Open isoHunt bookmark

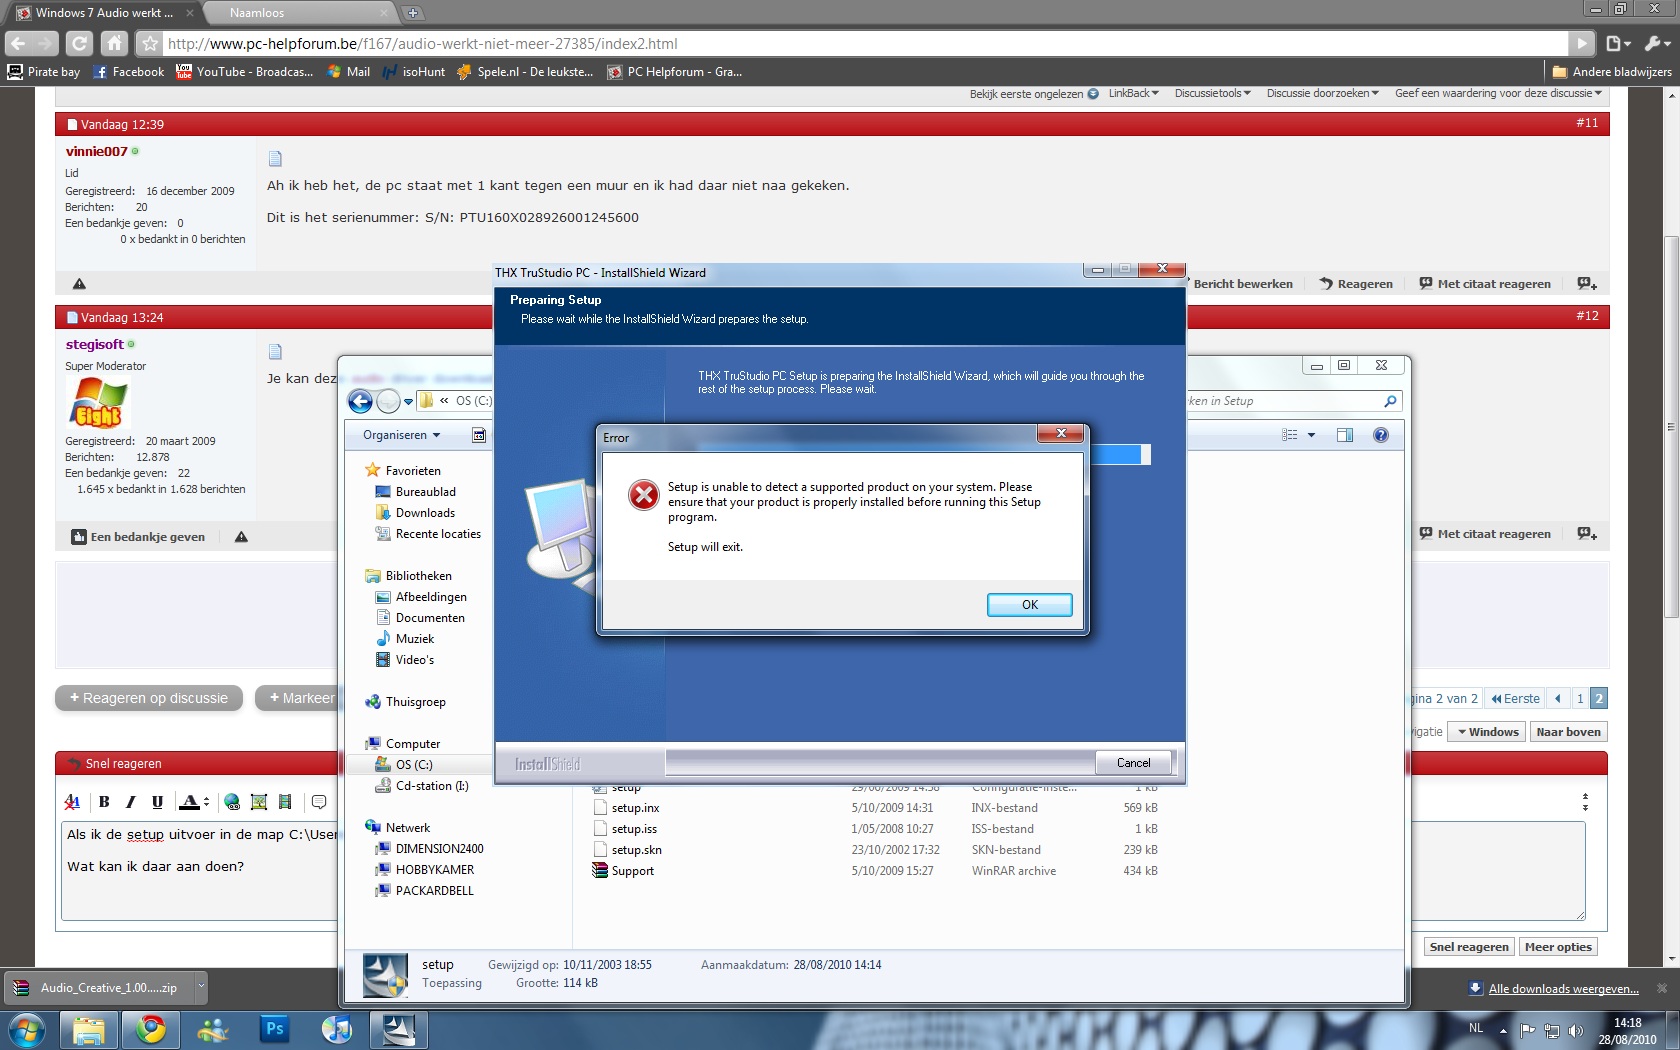tap(414, 72)
